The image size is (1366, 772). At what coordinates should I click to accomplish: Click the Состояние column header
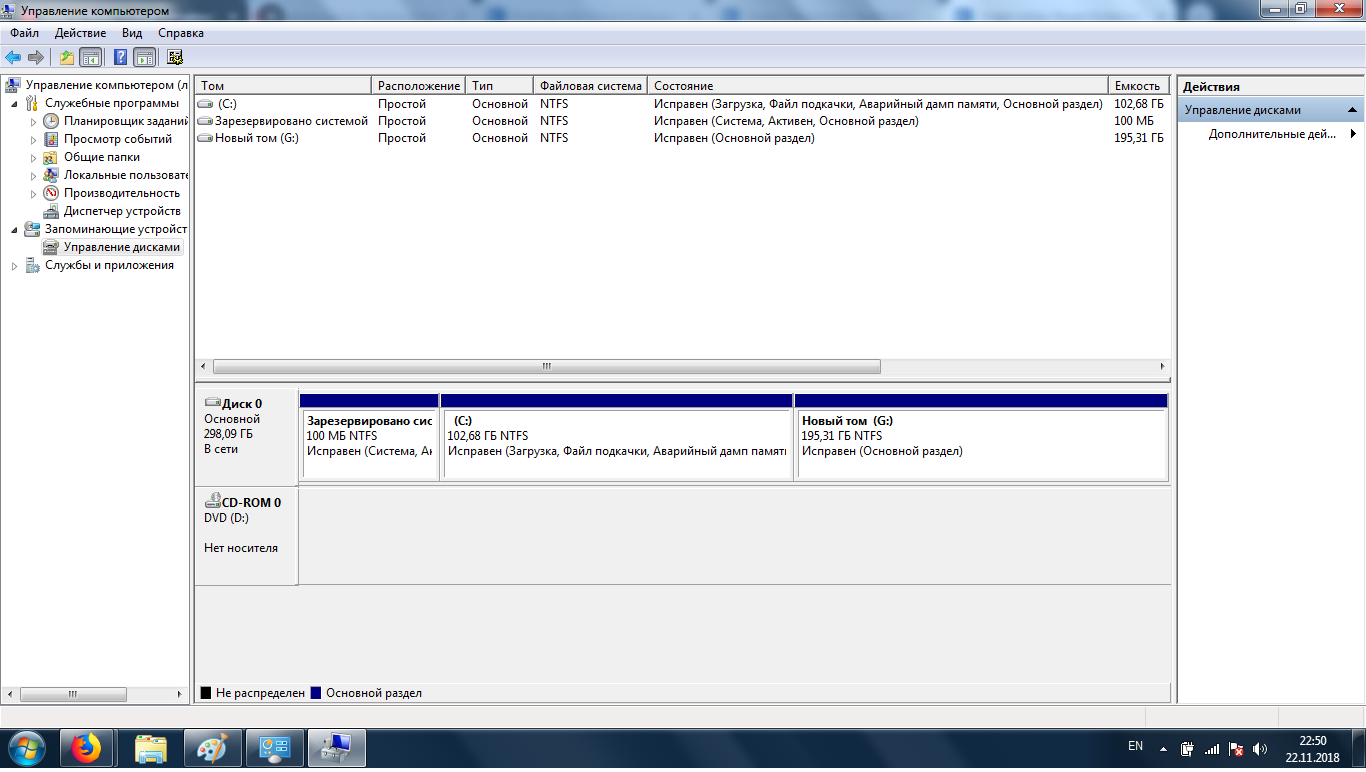tap(877, 86)
